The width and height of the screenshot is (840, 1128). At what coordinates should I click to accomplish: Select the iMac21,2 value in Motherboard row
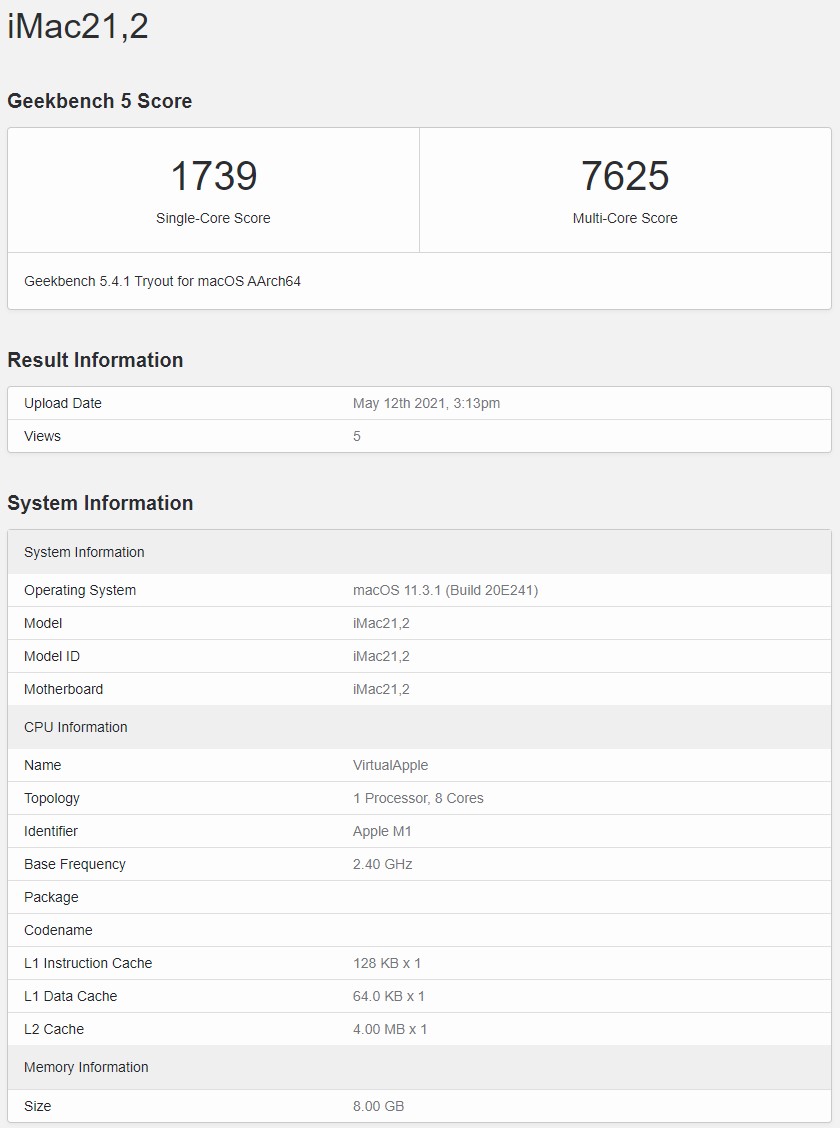tap(381, 689)
